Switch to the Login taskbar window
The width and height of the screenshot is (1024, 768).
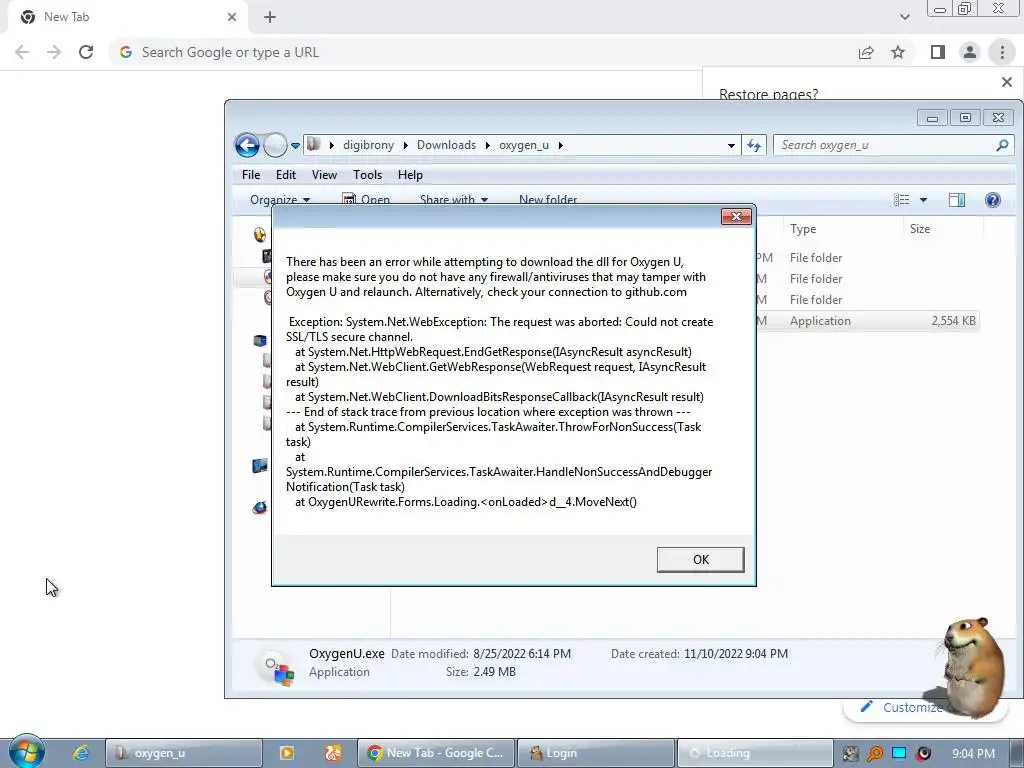[x=595, y=753]
